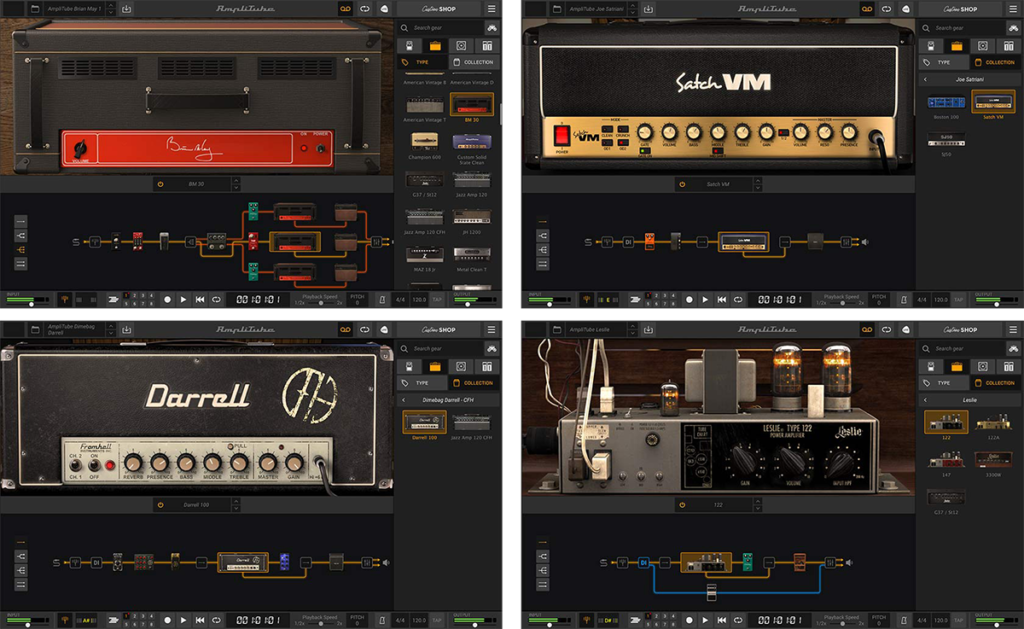Click play button in Joe Satriani transport
1024x629 pixels.
pos(705,300)
